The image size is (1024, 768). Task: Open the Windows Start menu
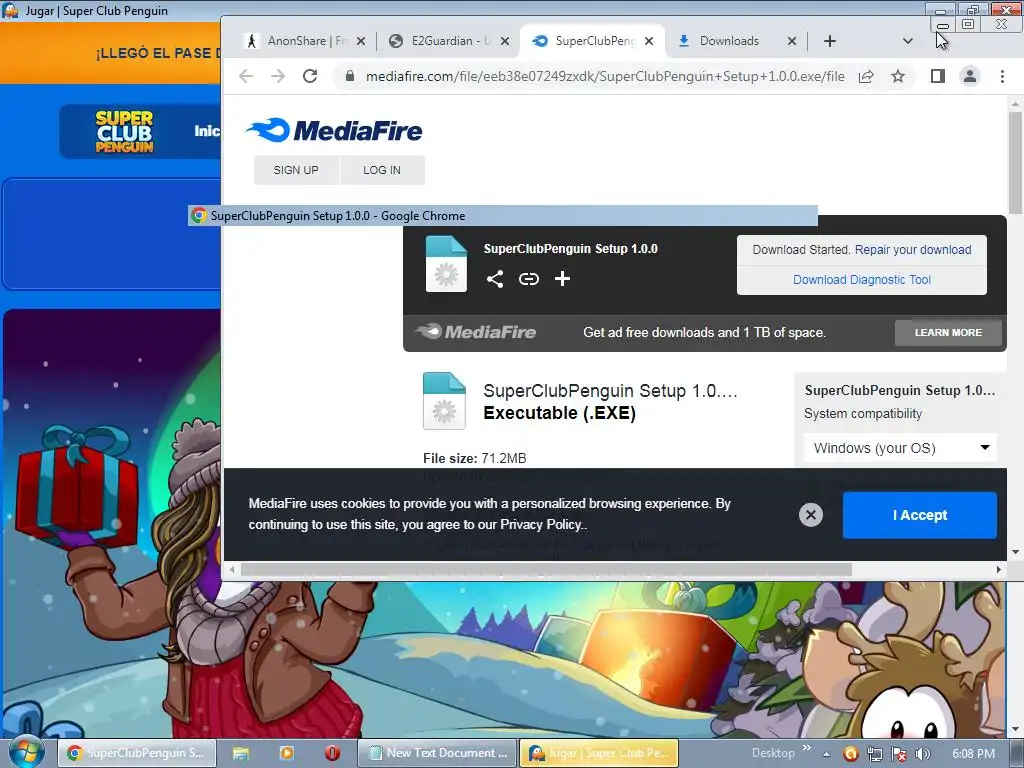coord(26,753)
